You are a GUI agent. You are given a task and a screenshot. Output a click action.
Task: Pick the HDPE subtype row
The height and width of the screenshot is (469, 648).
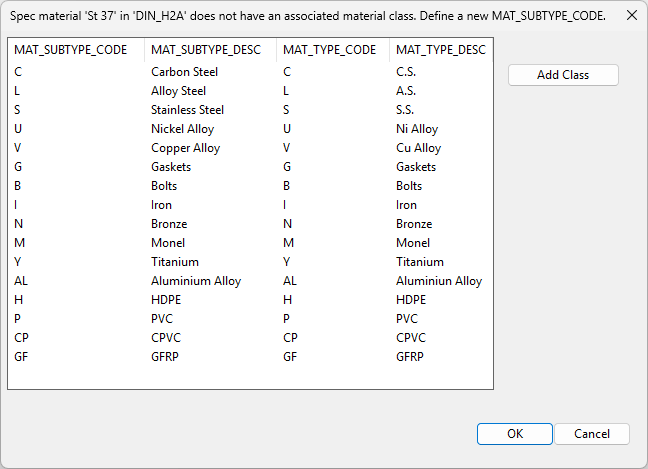tap(166, 300)
